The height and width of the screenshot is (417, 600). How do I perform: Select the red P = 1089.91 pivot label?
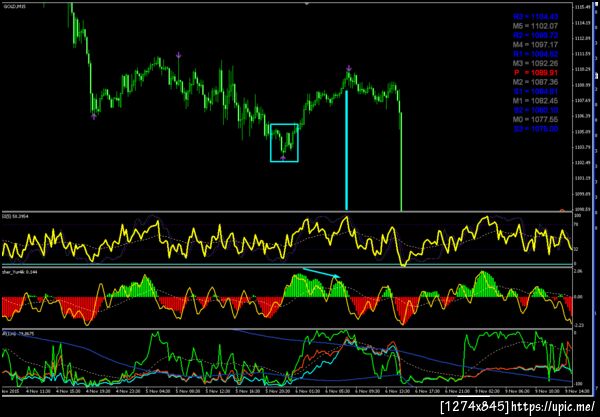tap(536, 73)
